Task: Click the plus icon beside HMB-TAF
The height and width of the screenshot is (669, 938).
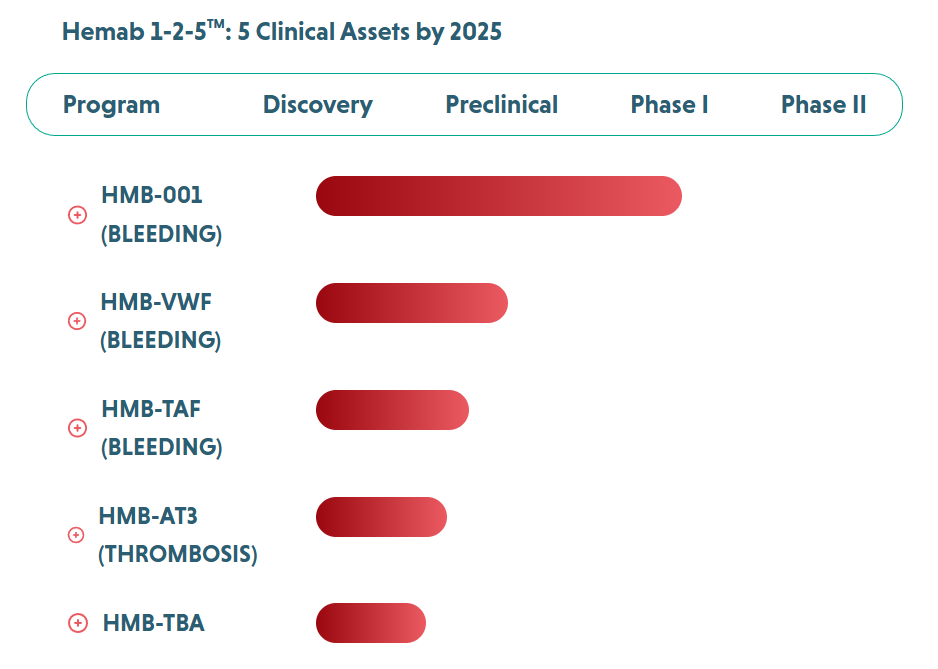Action: (77, 428)
